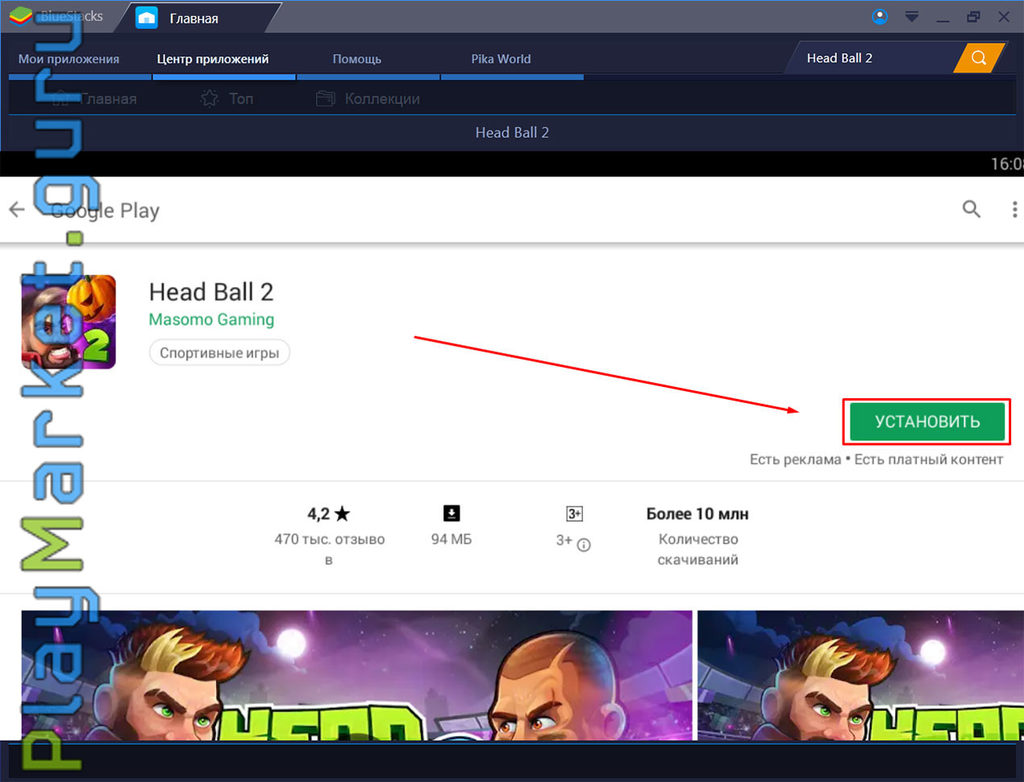Open the first game screenshot
1024x782 pixels.
click(x=357, y=676)
